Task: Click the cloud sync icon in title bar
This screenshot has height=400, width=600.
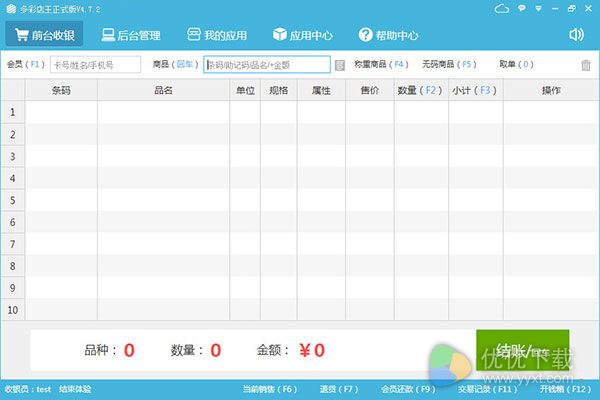Action: (502, 8)
